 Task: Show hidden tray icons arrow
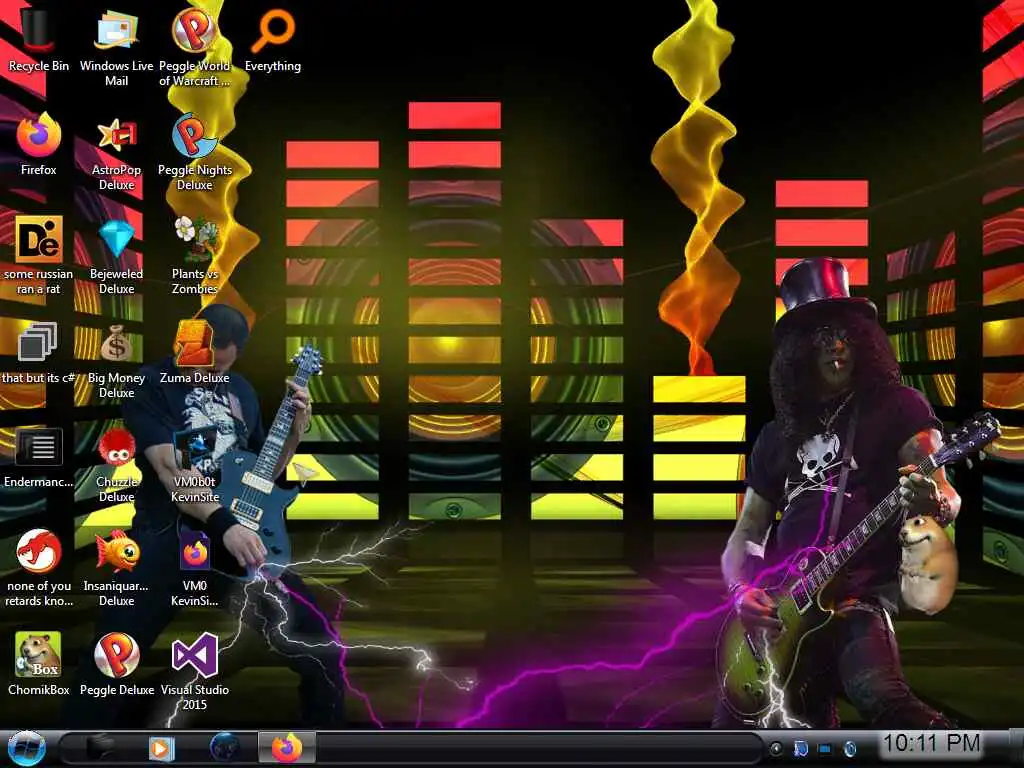point(776,748)
